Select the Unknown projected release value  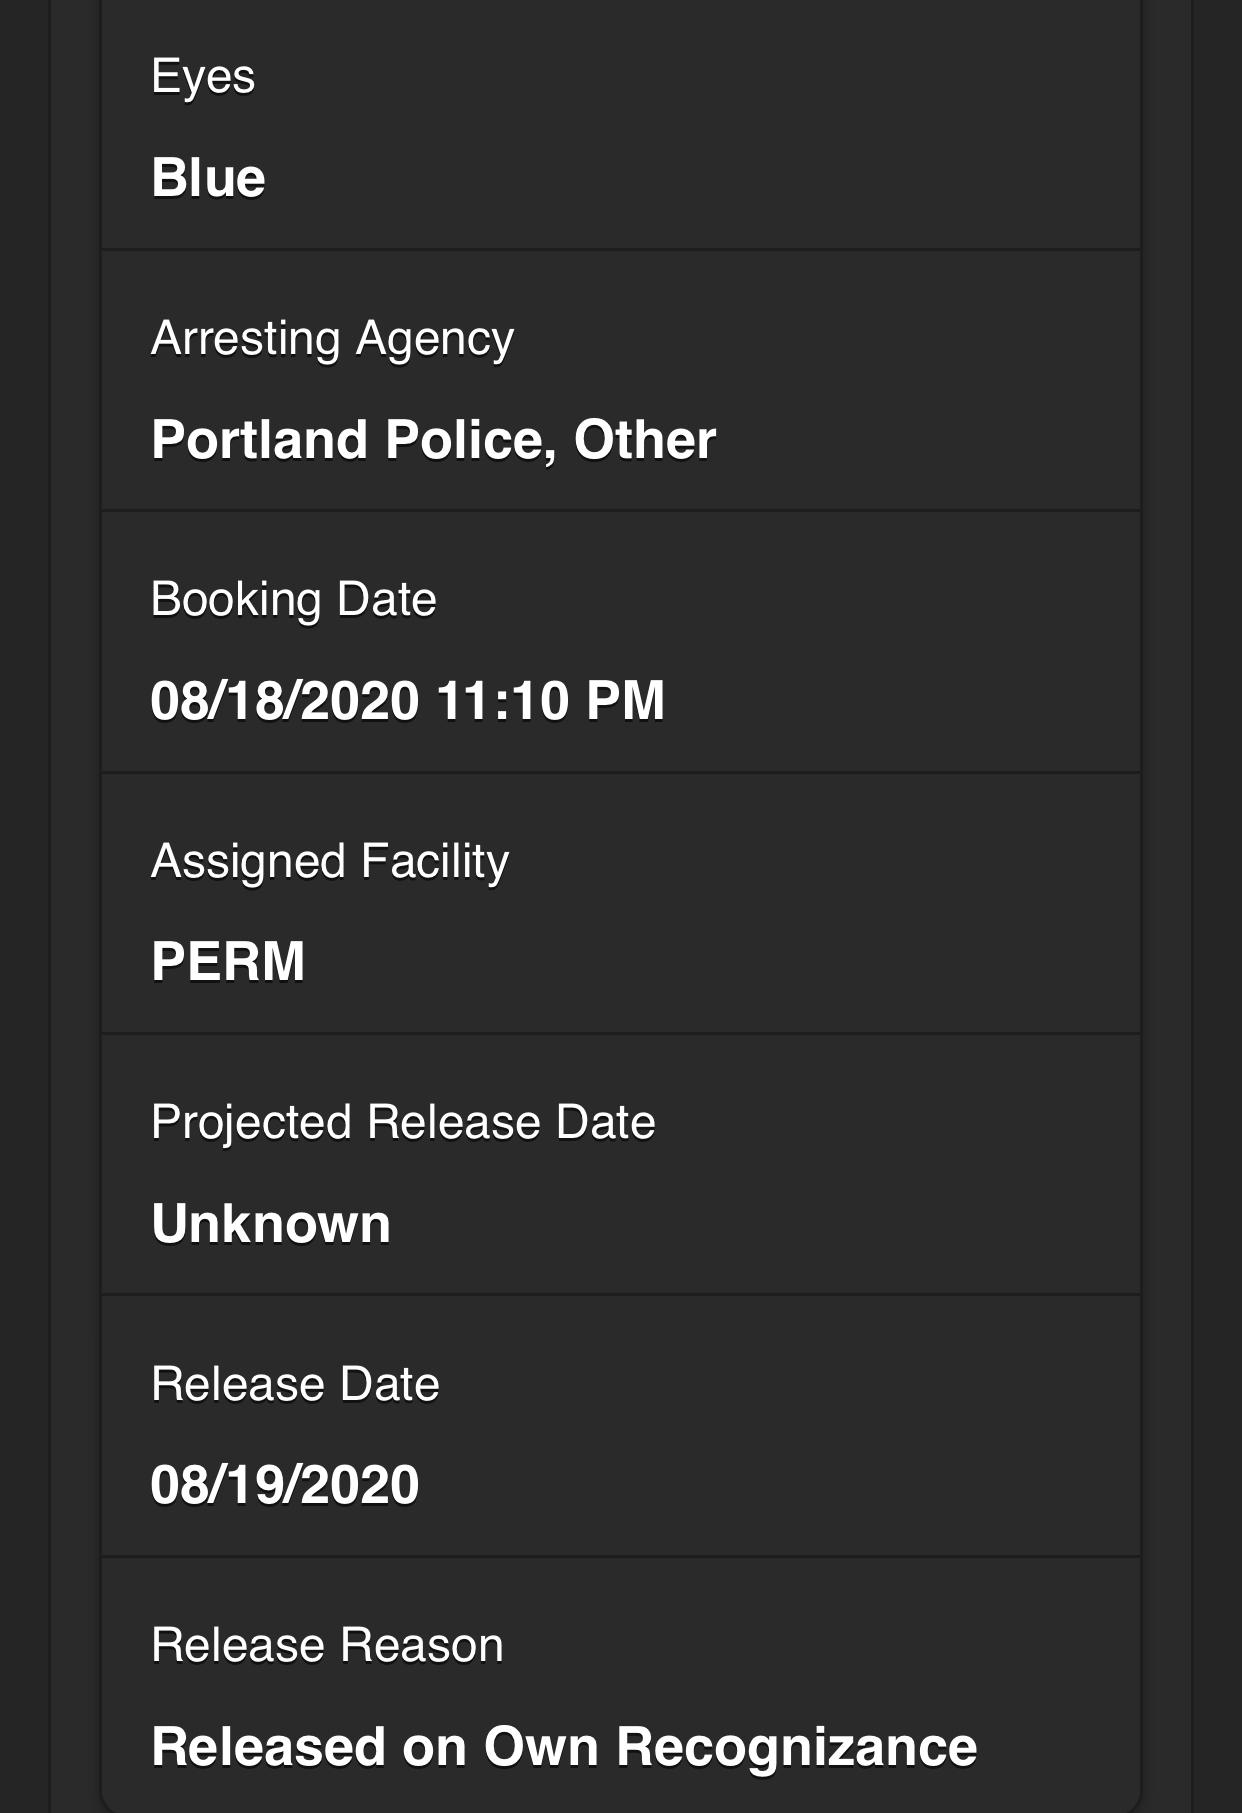coord(271,1223)
